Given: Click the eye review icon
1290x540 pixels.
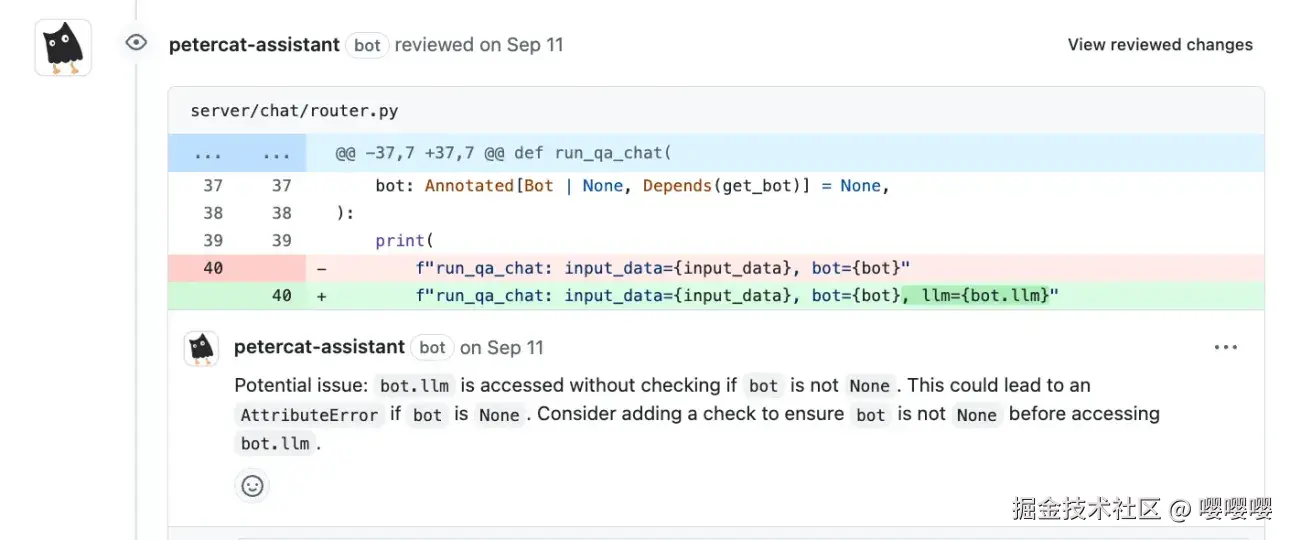Looking at the screenshot, I should pos(136,43).
